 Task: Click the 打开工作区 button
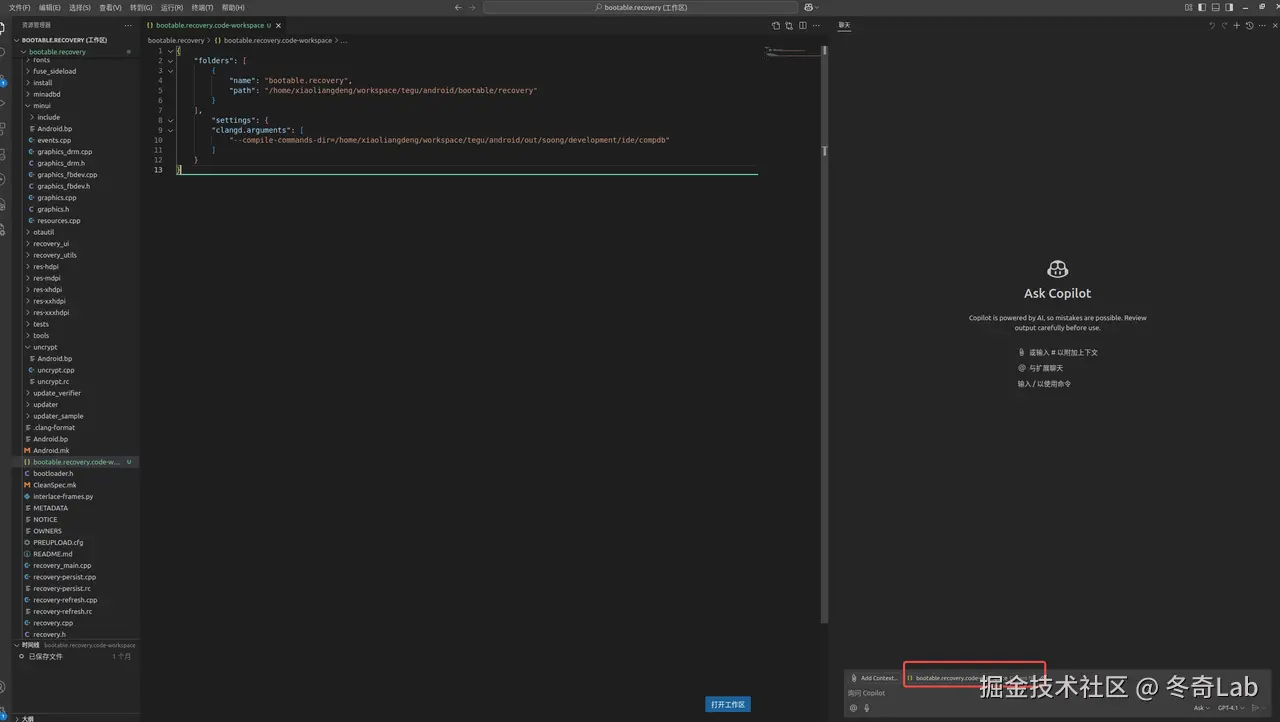click(x=727, y=704)
